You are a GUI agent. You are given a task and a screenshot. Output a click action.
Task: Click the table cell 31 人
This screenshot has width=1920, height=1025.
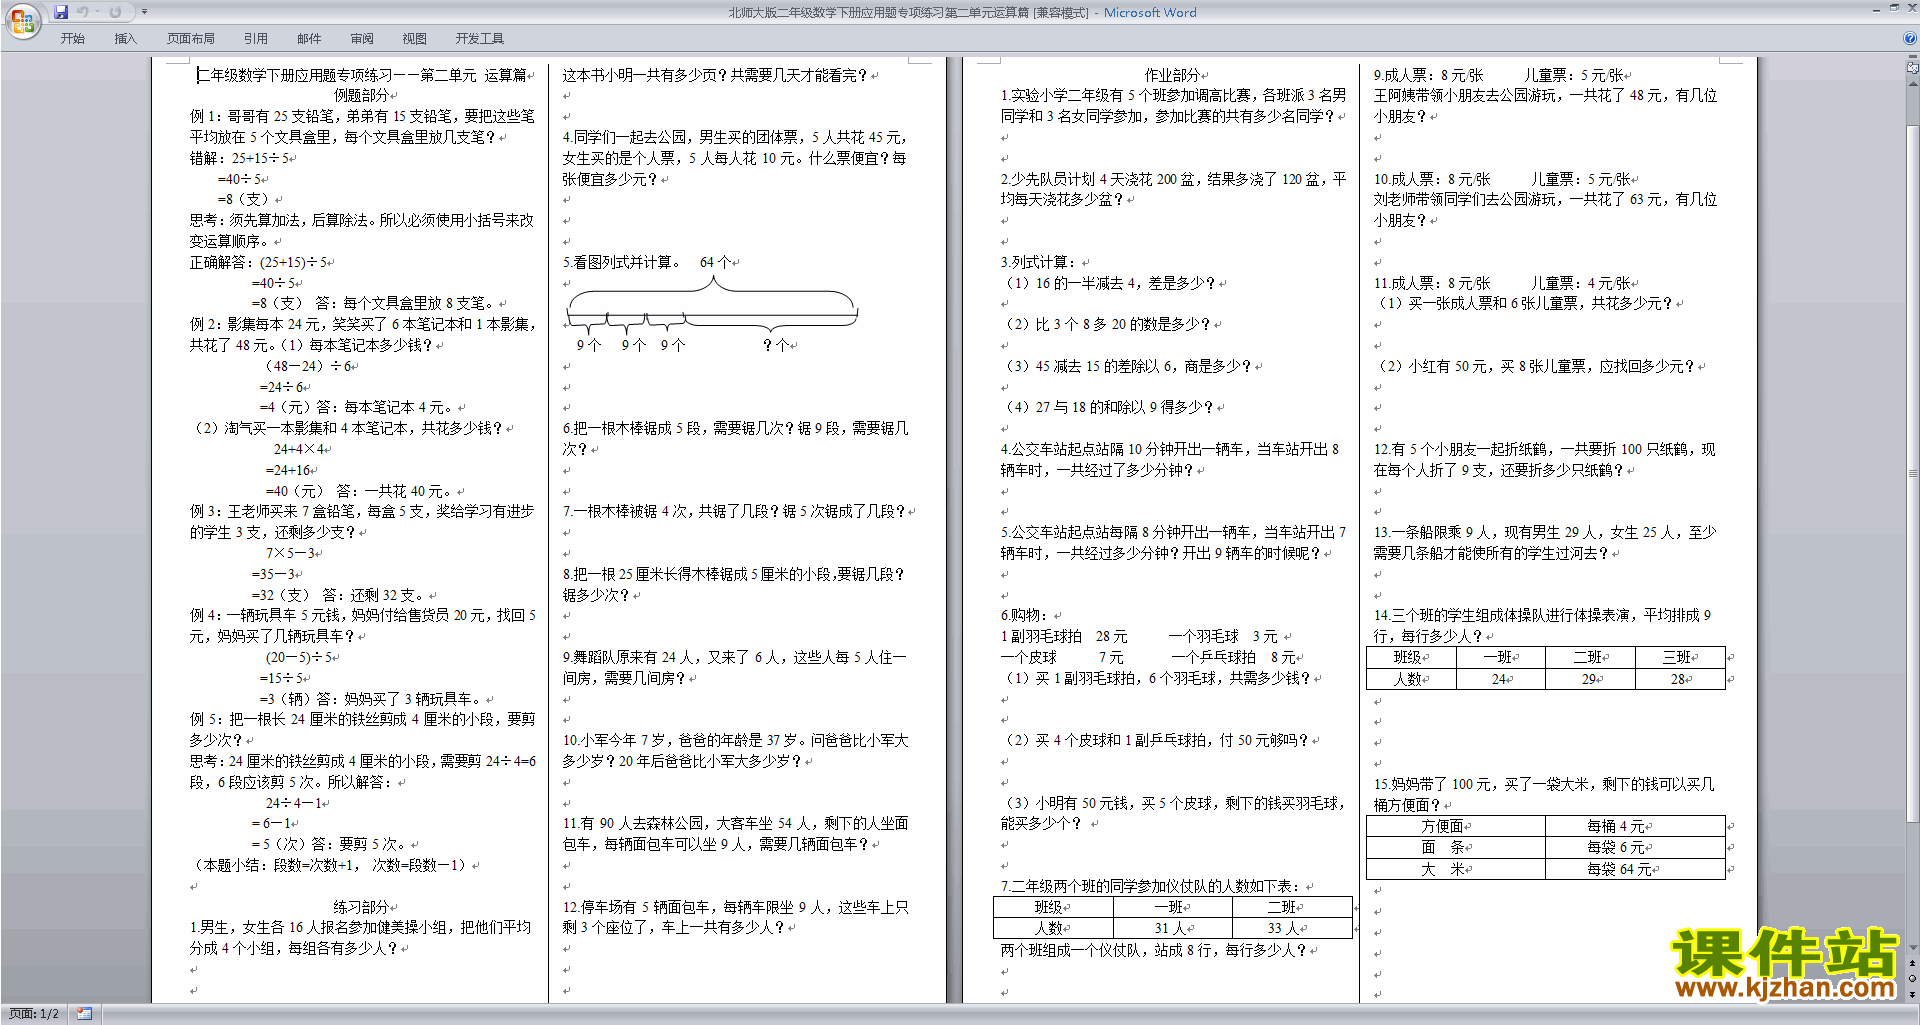[x=1171, y=928]
